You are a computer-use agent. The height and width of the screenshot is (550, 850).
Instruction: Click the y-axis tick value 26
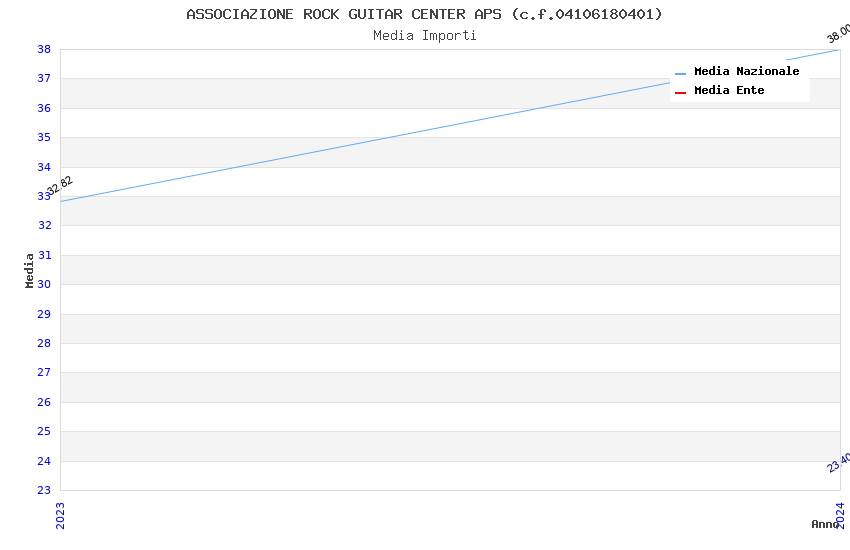[44, 402]
